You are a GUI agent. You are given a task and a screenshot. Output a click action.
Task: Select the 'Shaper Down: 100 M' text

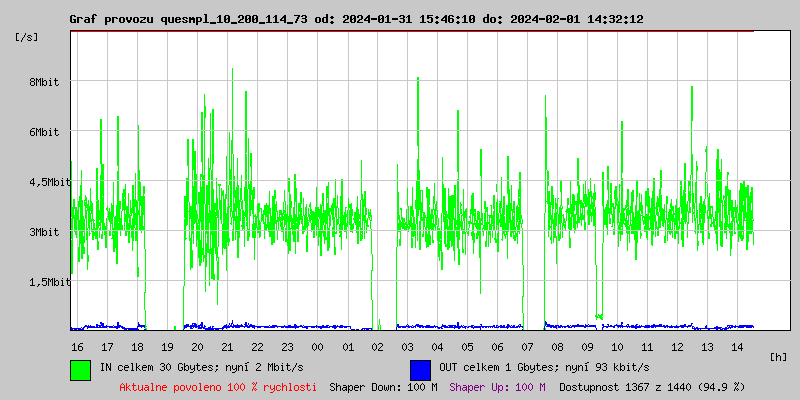pyautogui.click(x=383, y=386)
